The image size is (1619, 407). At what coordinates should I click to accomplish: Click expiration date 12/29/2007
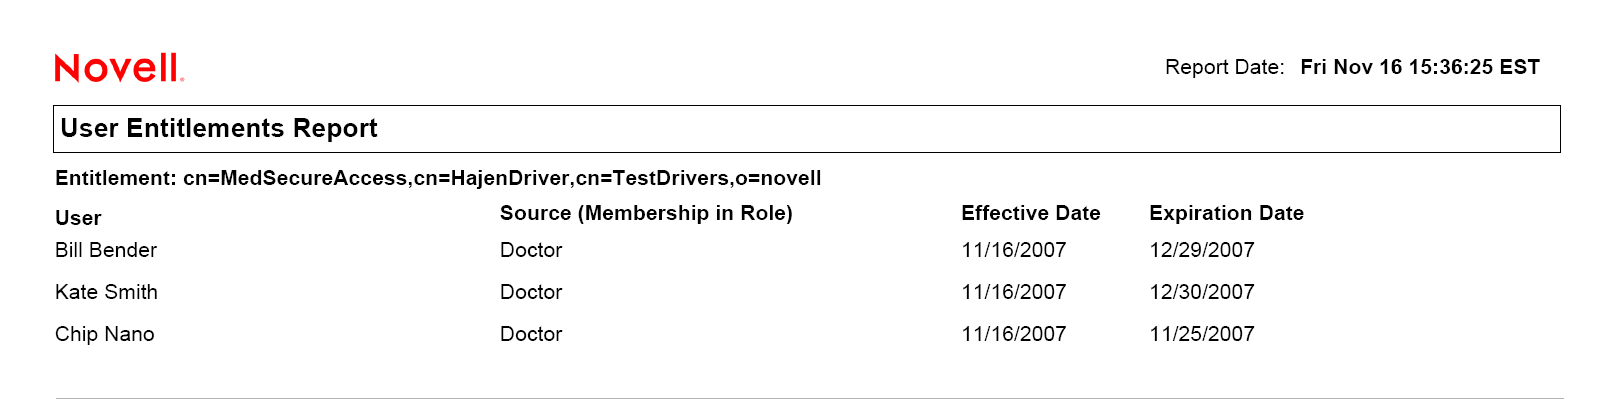click(1202, 250)
